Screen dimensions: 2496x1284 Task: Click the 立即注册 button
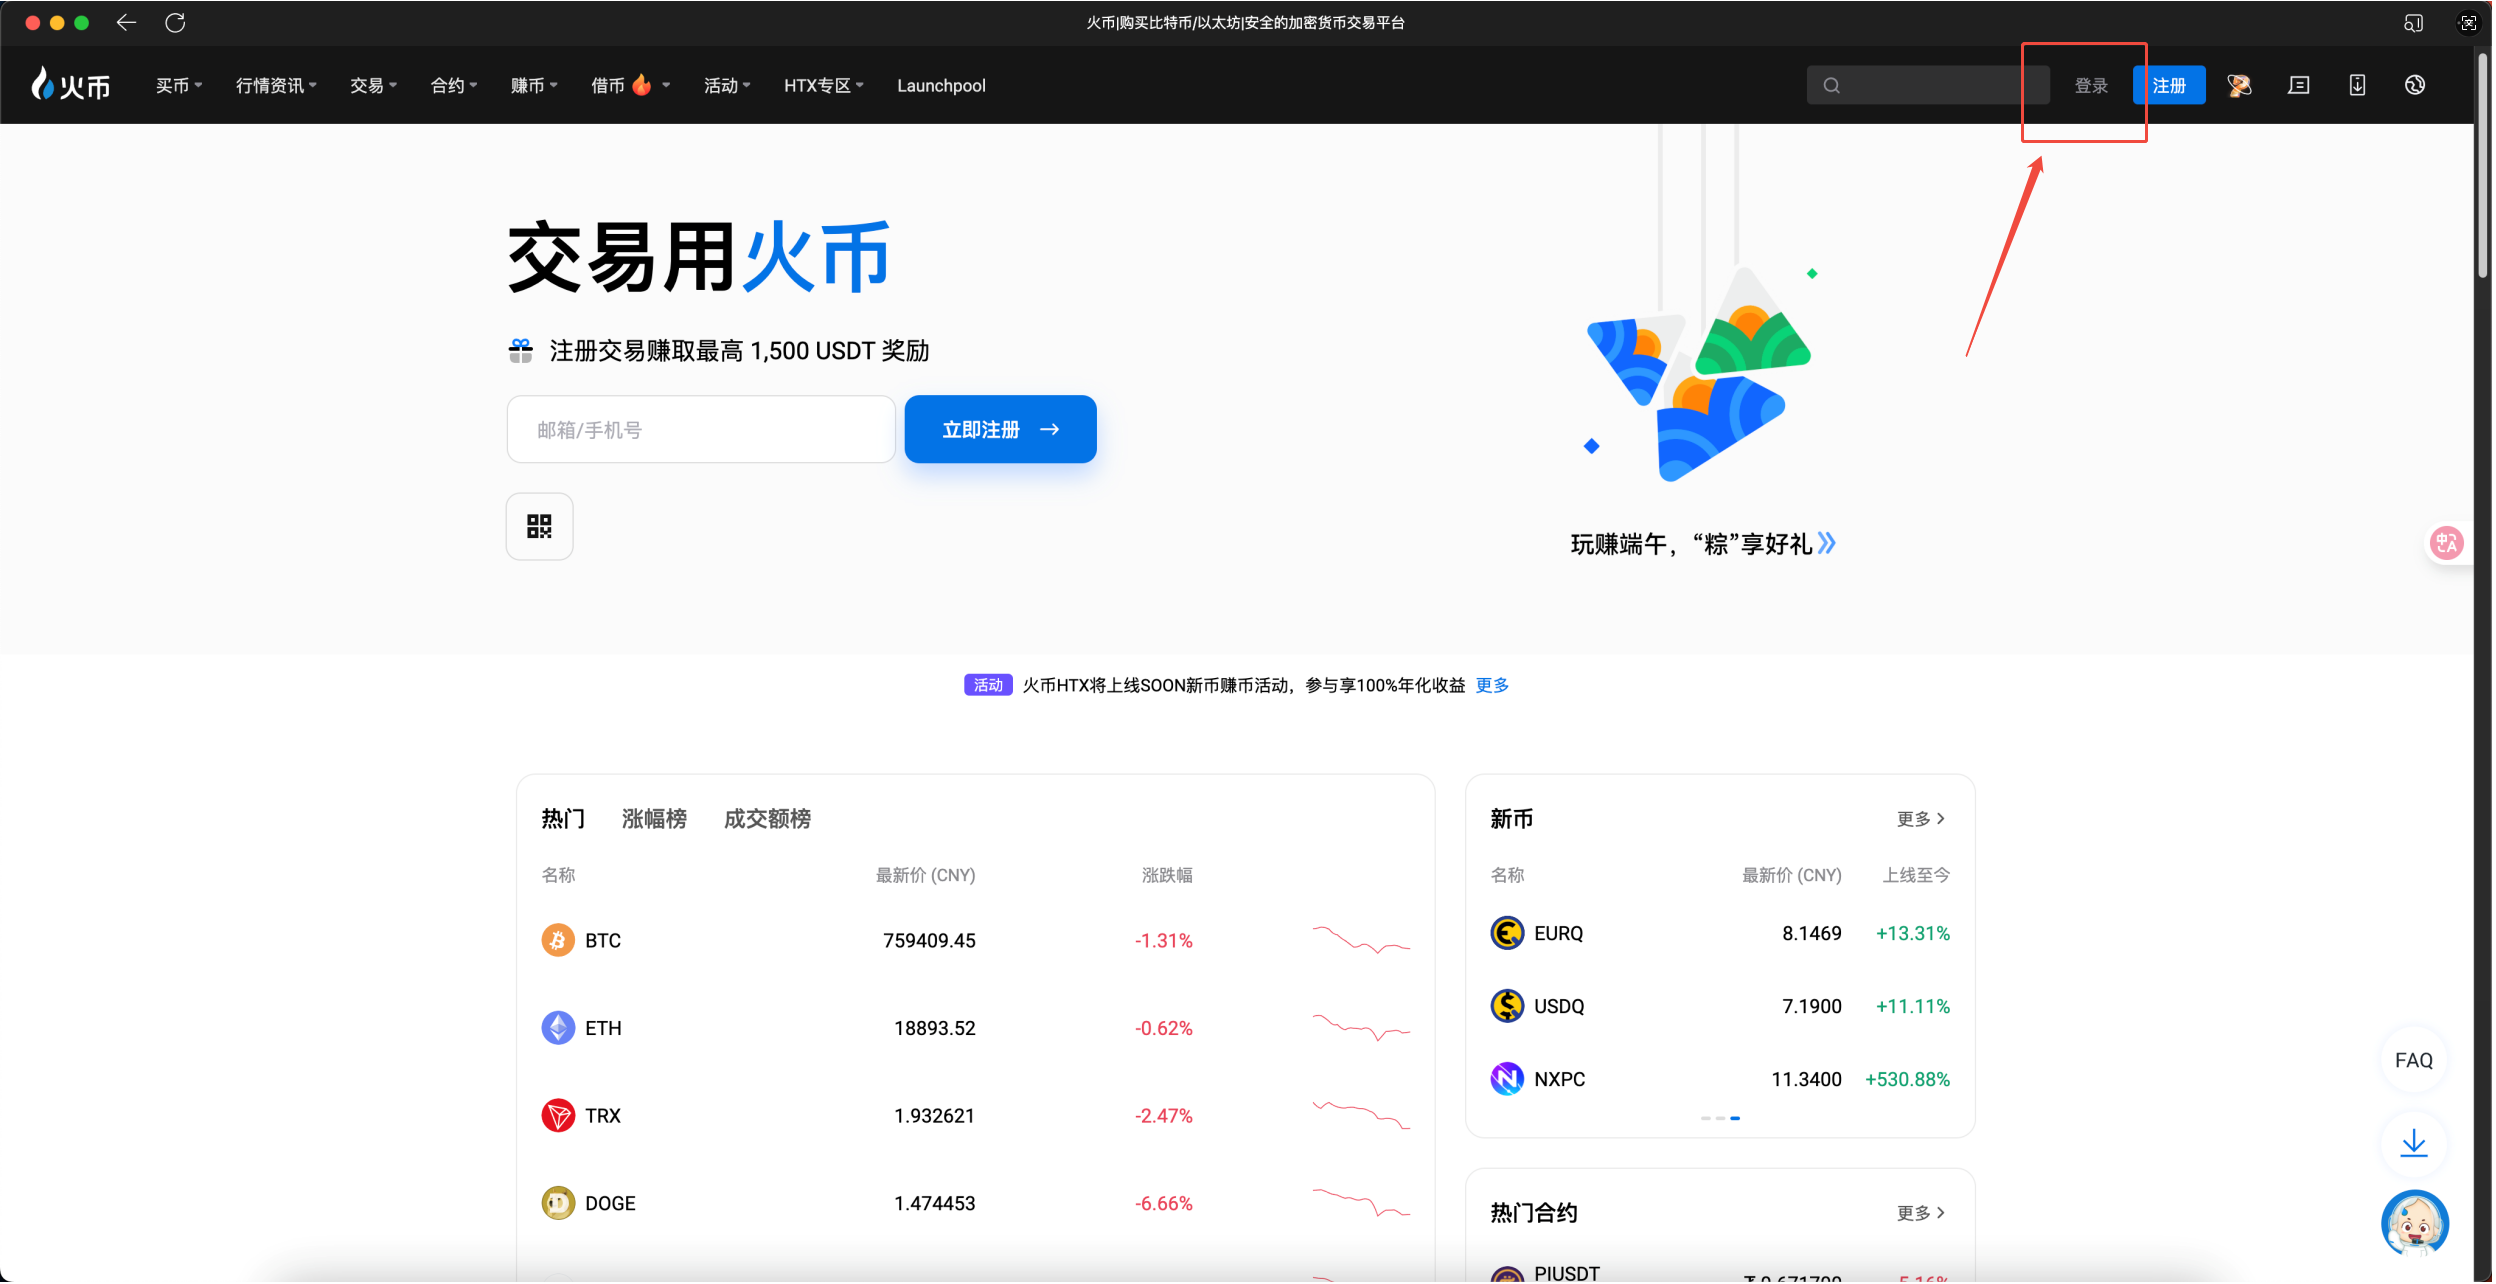coord(1000,429)
